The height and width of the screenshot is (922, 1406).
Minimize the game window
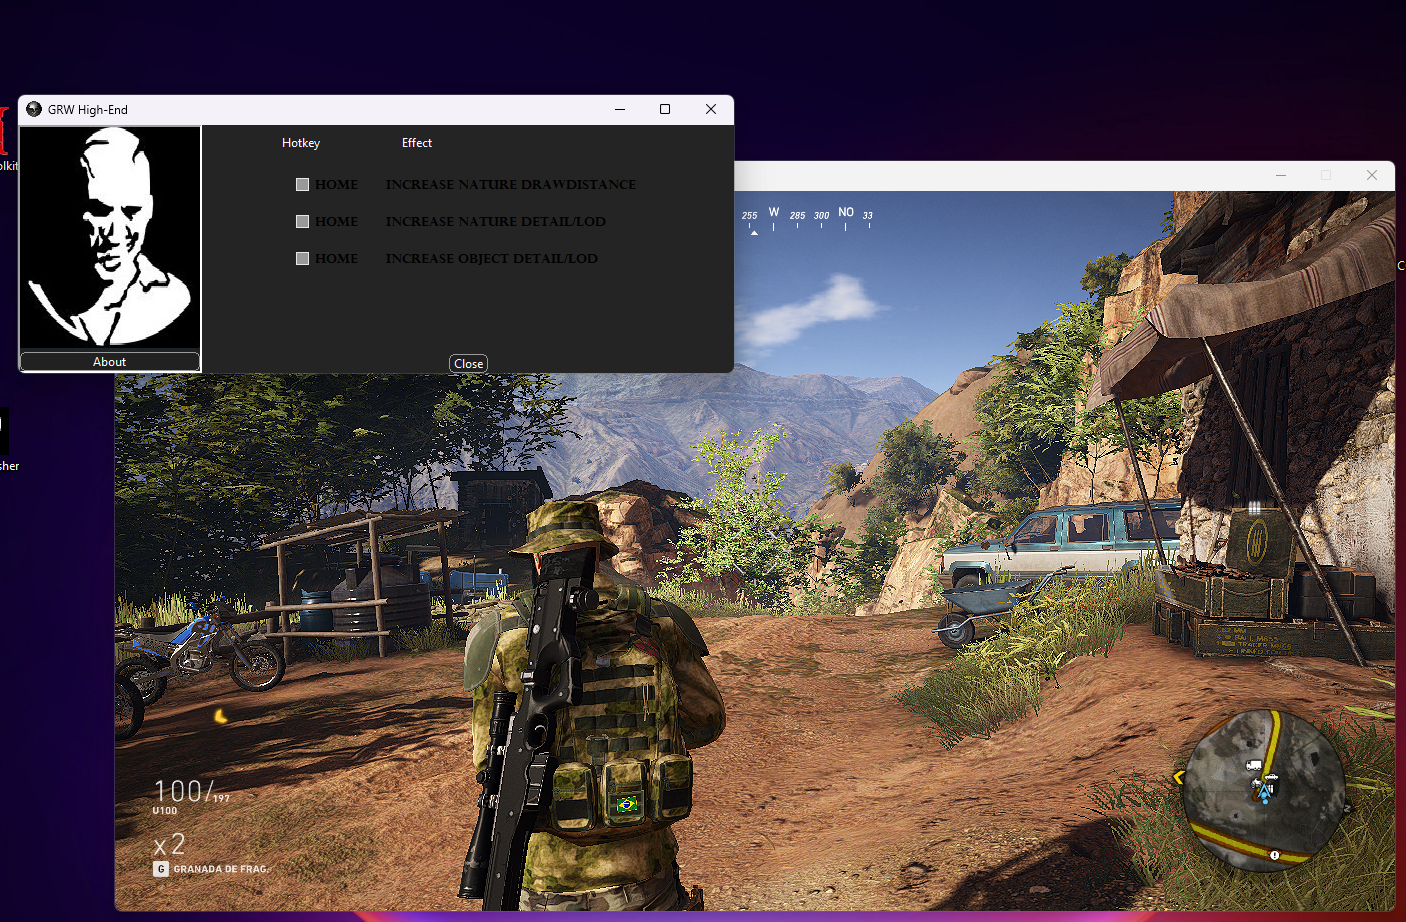pyautogui.click(x=1281, y=175)
